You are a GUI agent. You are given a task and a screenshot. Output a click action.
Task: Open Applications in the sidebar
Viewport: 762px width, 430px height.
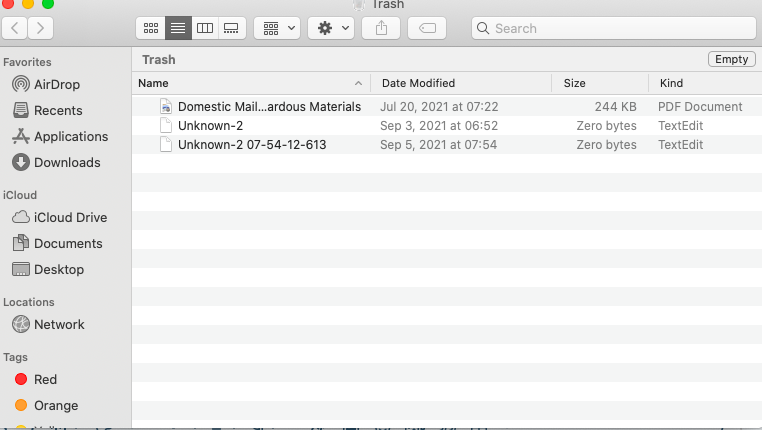tap(71, 136)
